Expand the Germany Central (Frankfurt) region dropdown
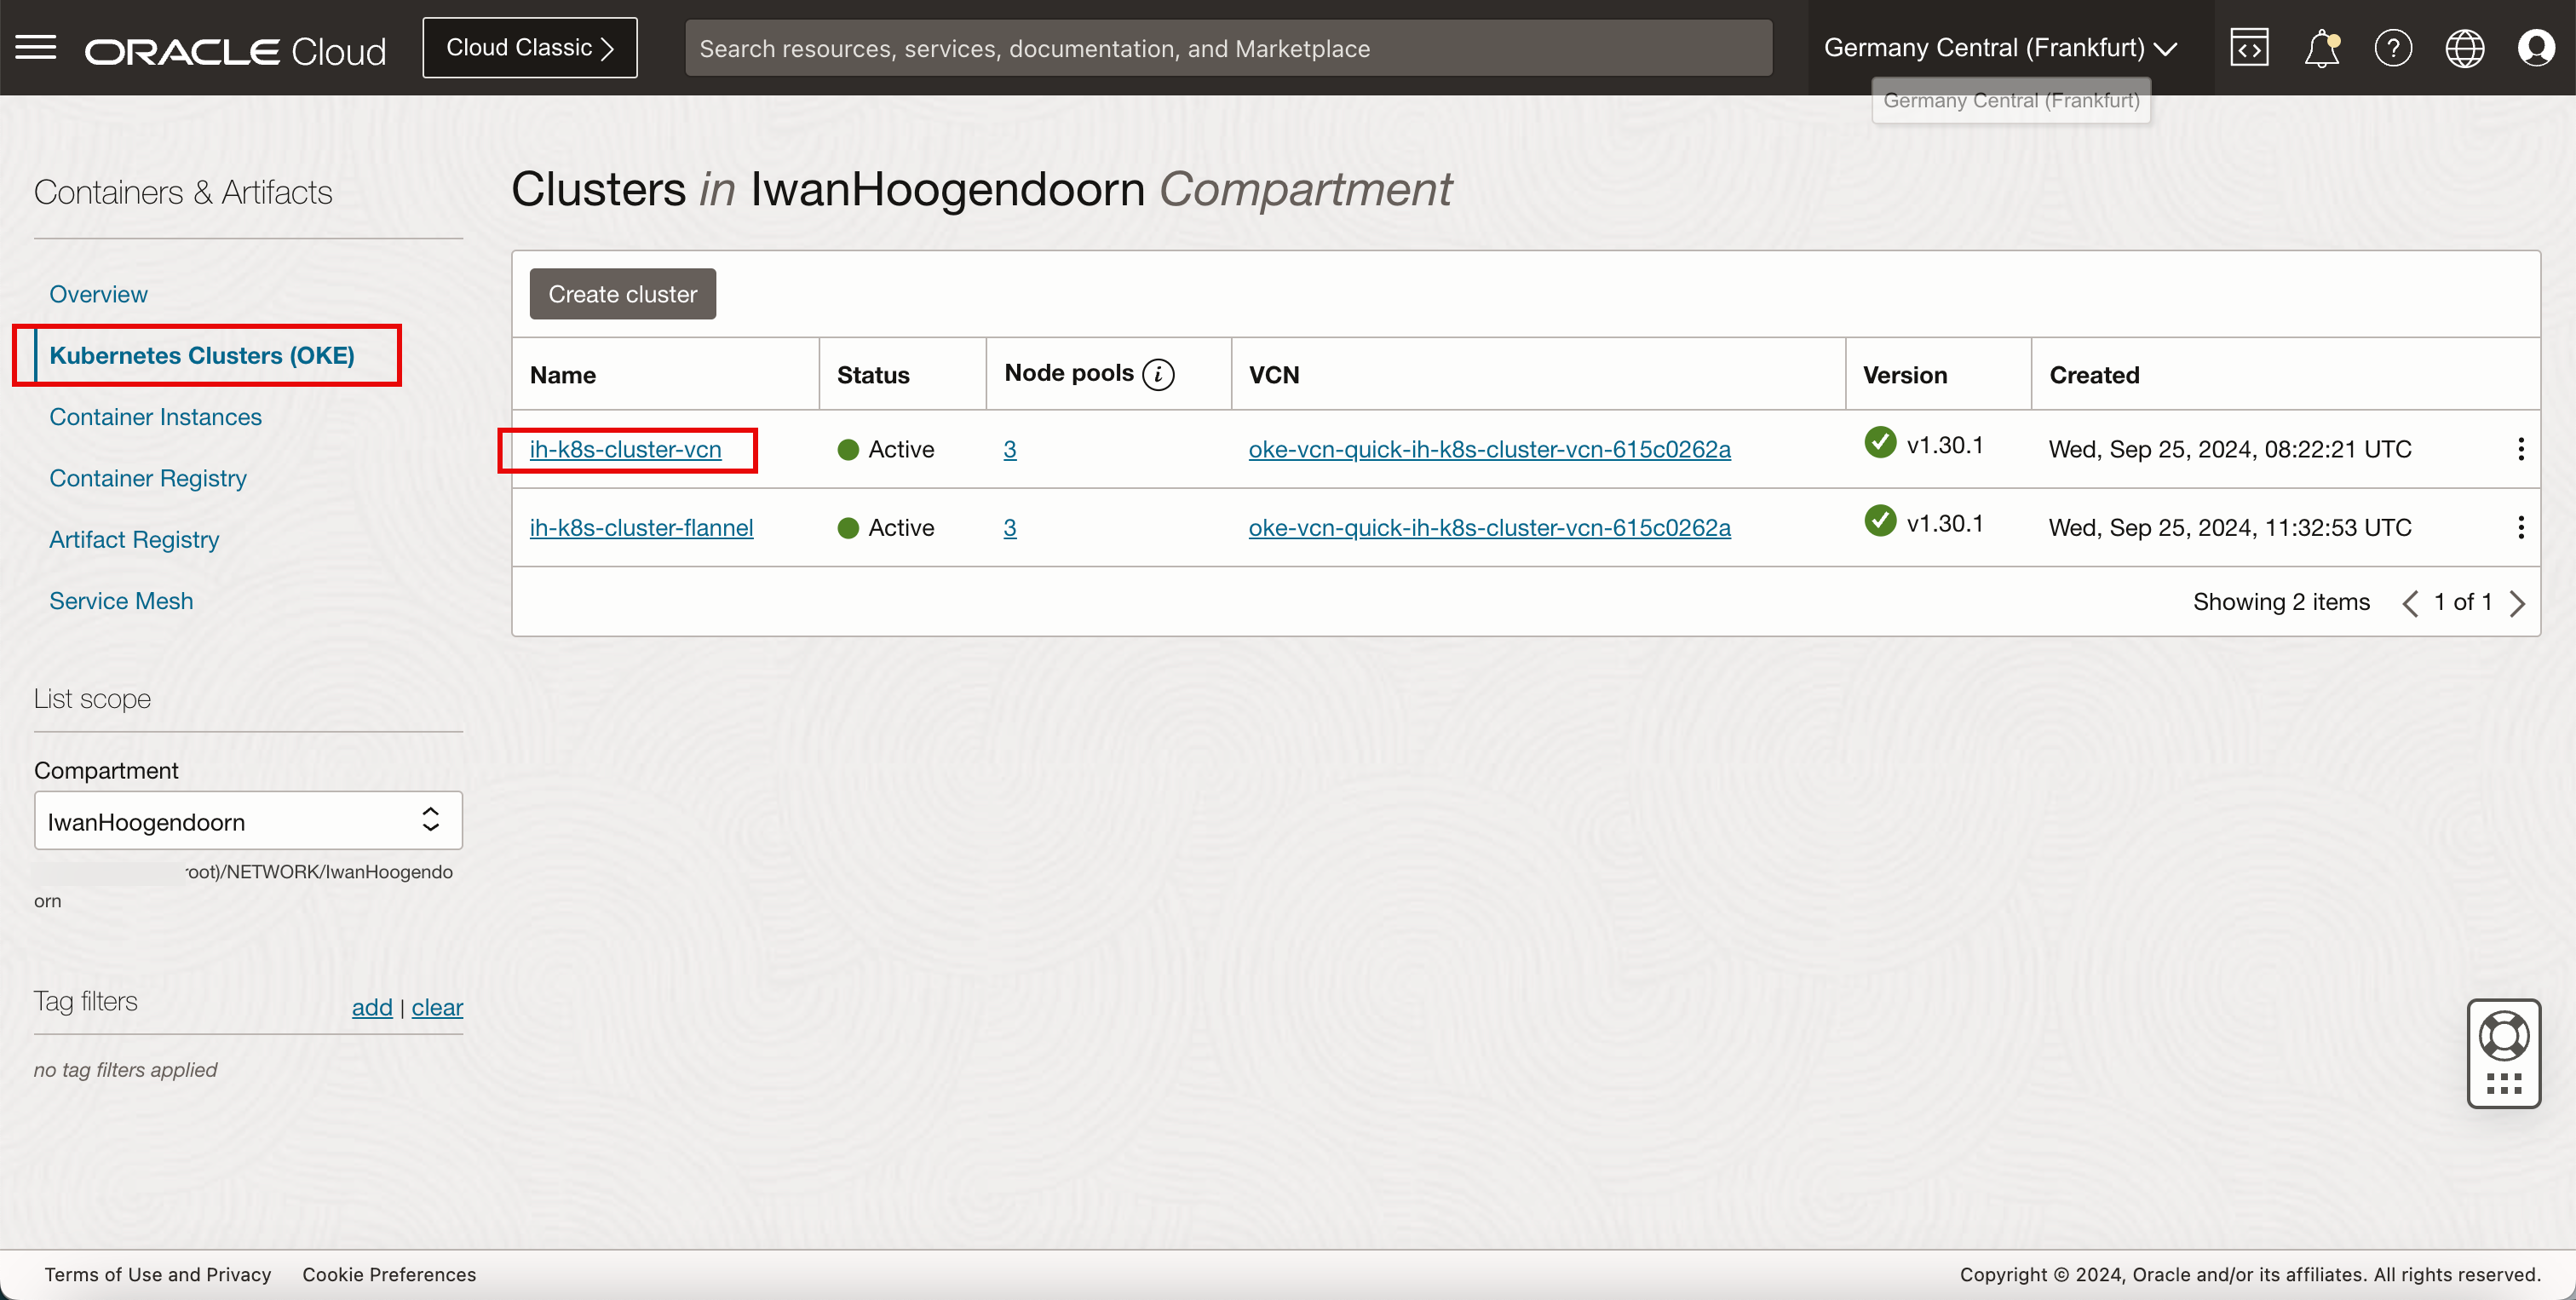The width and height of the screenshot is (2576, 1300). pyautogui.click(x=2000, y=48)
